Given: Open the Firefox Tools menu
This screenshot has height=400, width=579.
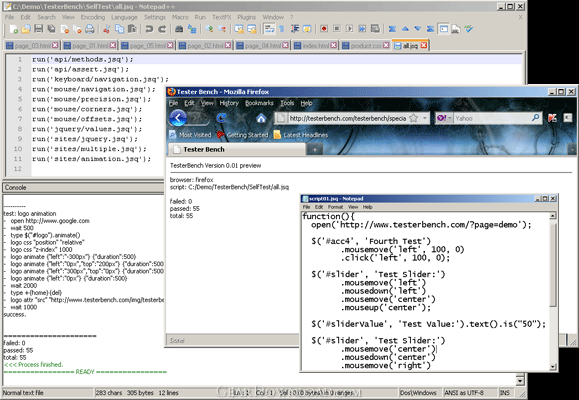Looking at the screenshot, I should tap(287, 103).
